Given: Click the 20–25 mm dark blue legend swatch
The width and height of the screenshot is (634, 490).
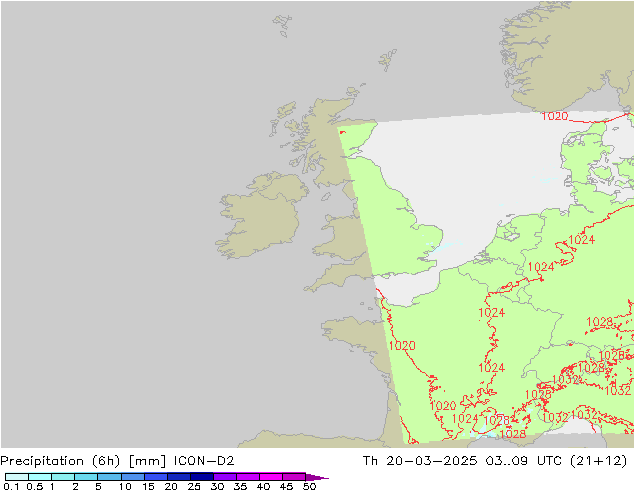Looking at the screenshot, I should 179,477.
